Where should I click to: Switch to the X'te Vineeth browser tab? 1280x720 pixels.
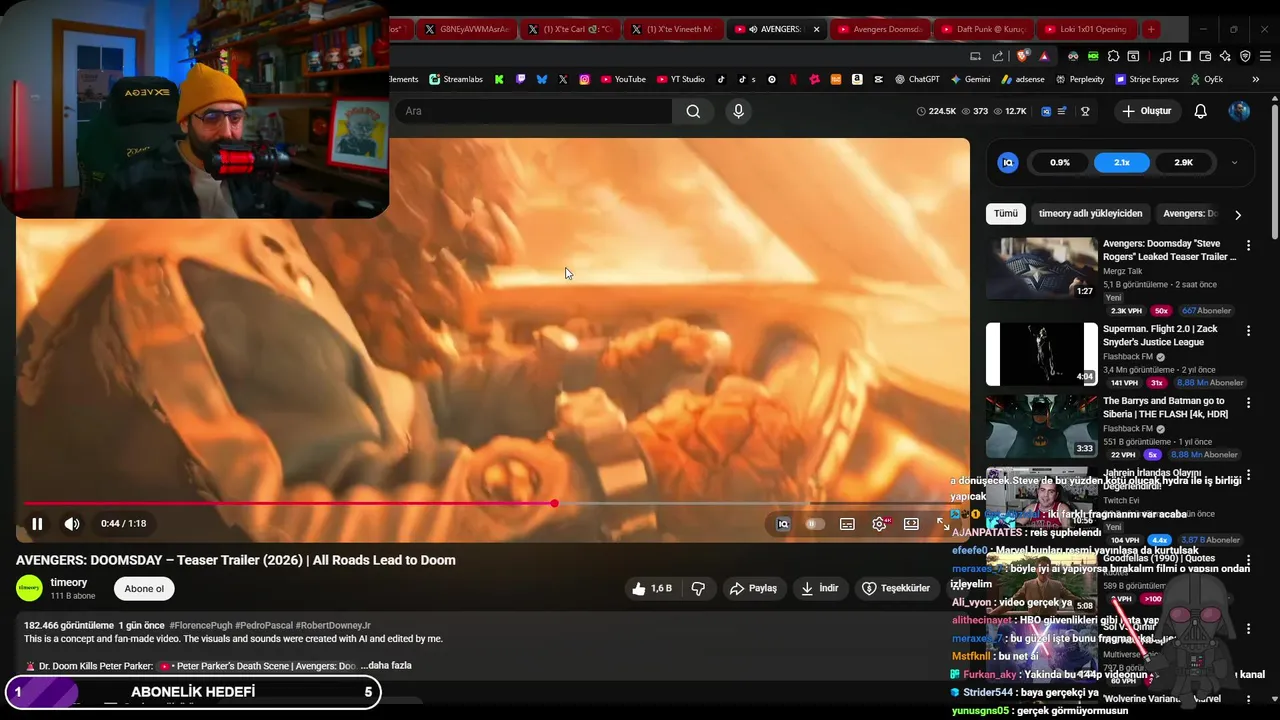672,29
